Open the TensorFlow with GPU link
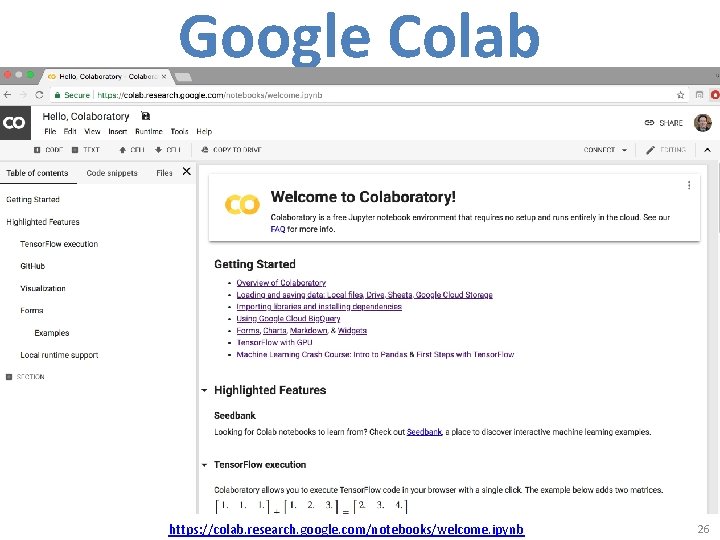 coord(275,342)
